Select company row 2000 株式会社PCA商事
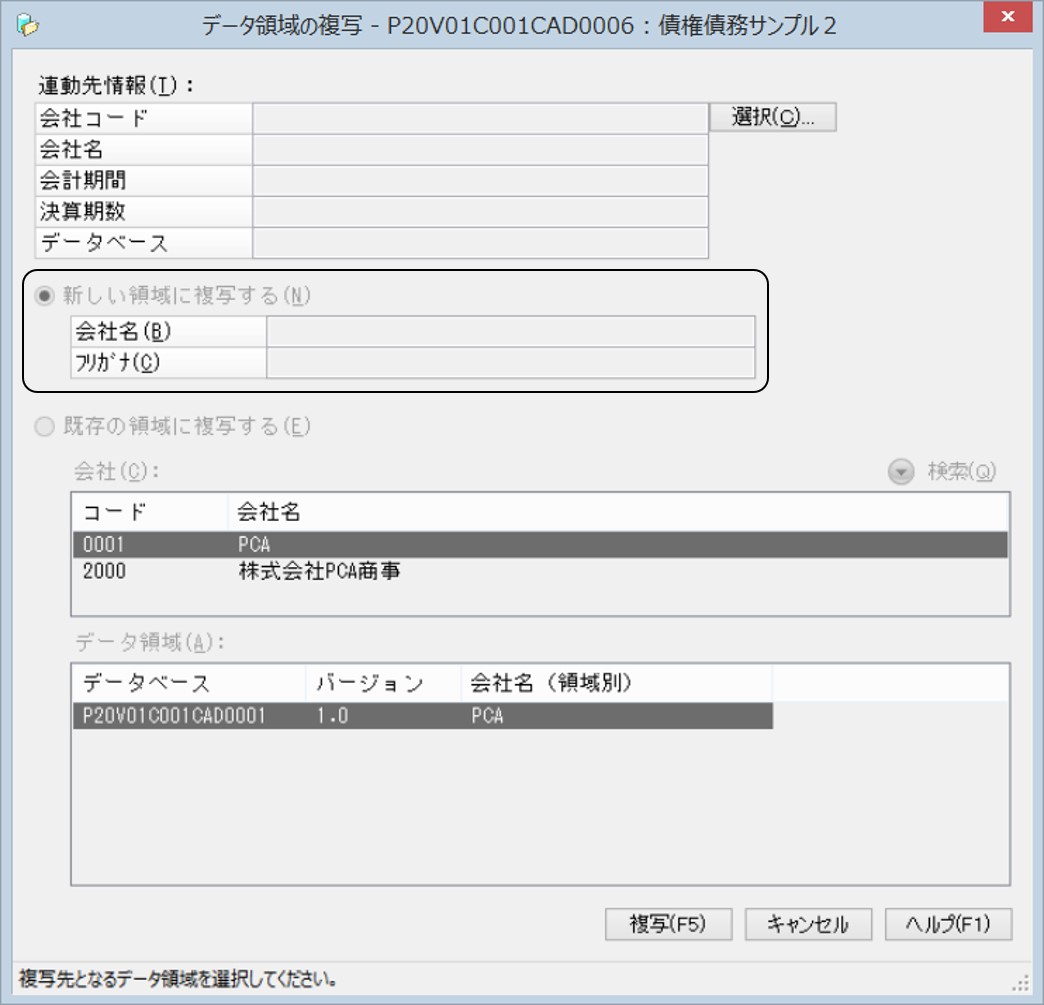This screenshot has width=1044, height=1005. (x=540, y=573)
